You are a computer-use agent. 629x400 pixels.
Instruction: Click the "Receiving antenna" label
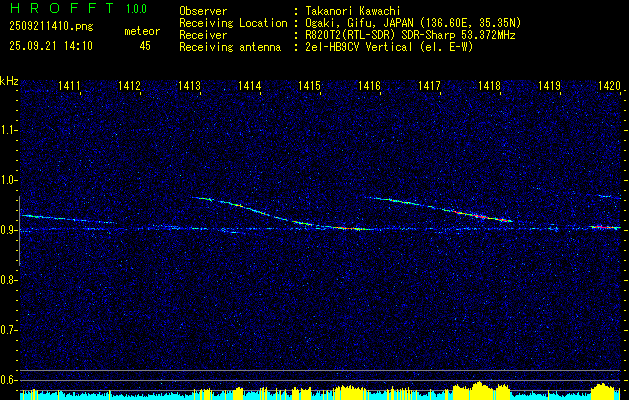[230, 47]
